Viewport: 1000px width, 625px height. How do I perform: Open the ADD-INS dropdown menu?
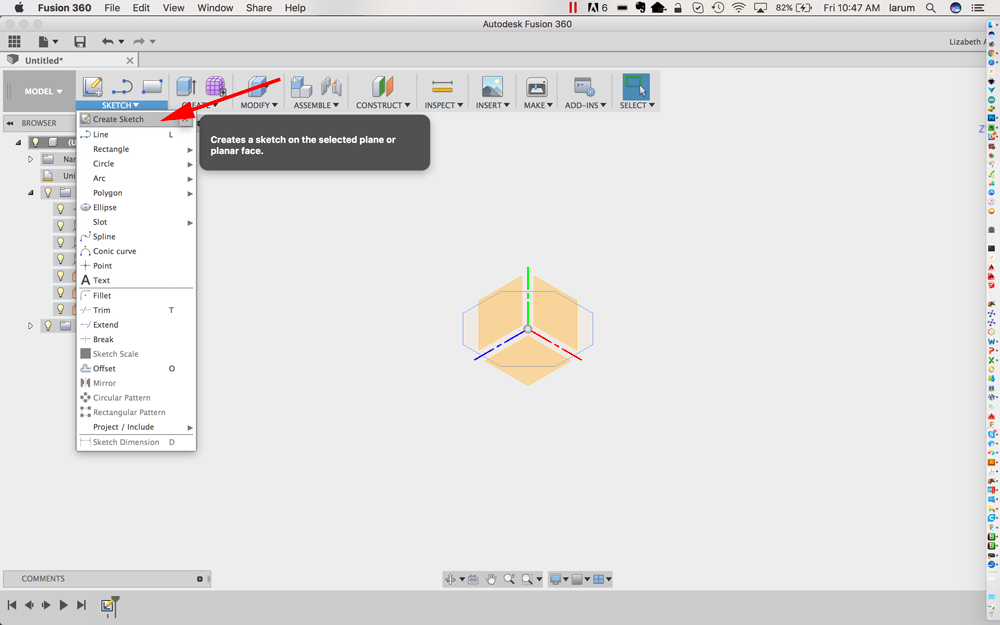(585, 105)
